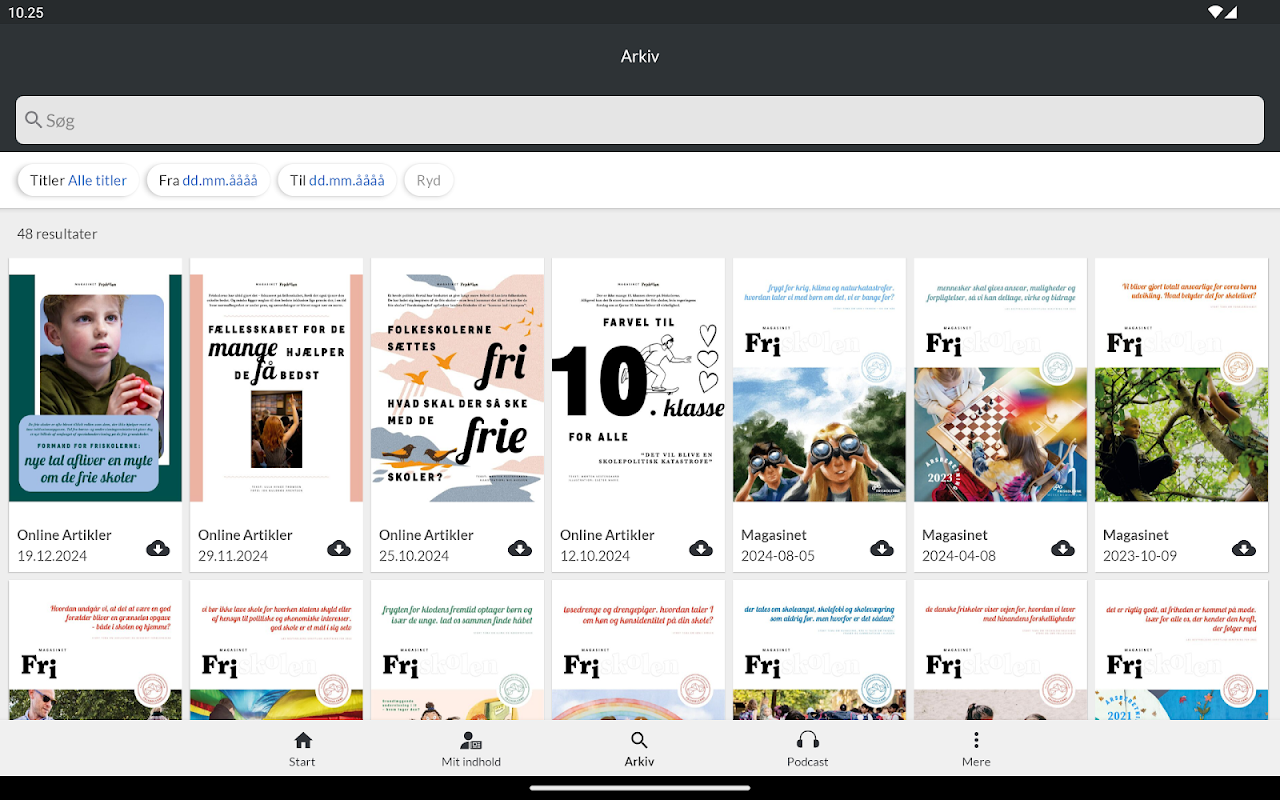This screenshot has width=1280, height=800.
Task: Download the Online Artikler 12.10.2024 issue
Action: coord(701,548)
